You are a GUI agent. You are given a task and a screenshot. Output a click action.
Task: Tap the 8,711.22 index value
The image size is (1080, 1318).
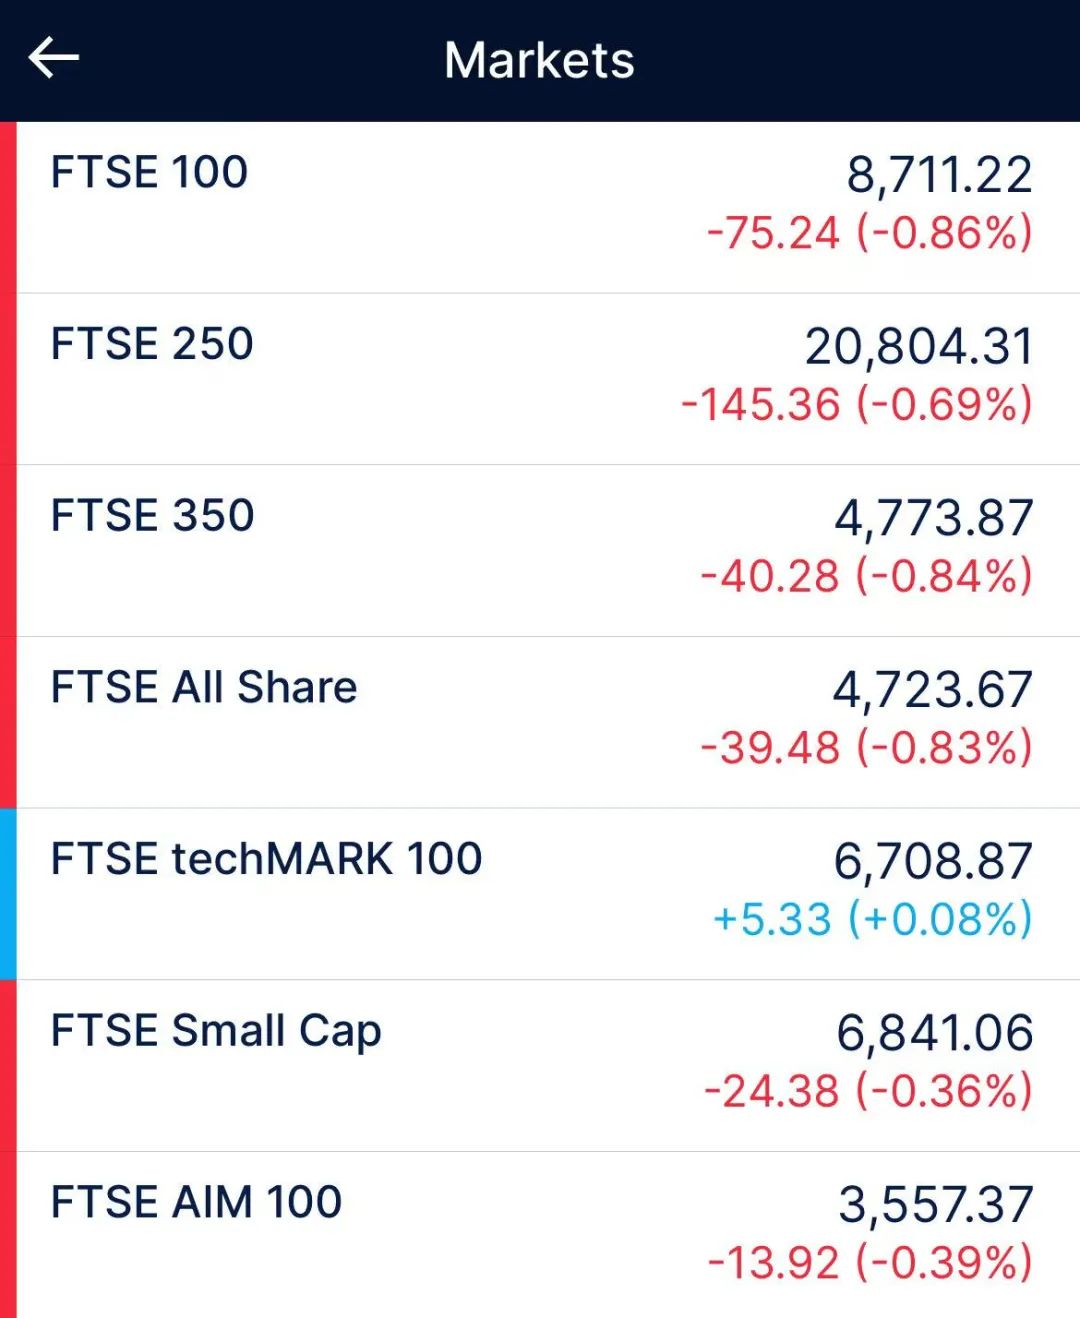(x=939, y=175)
